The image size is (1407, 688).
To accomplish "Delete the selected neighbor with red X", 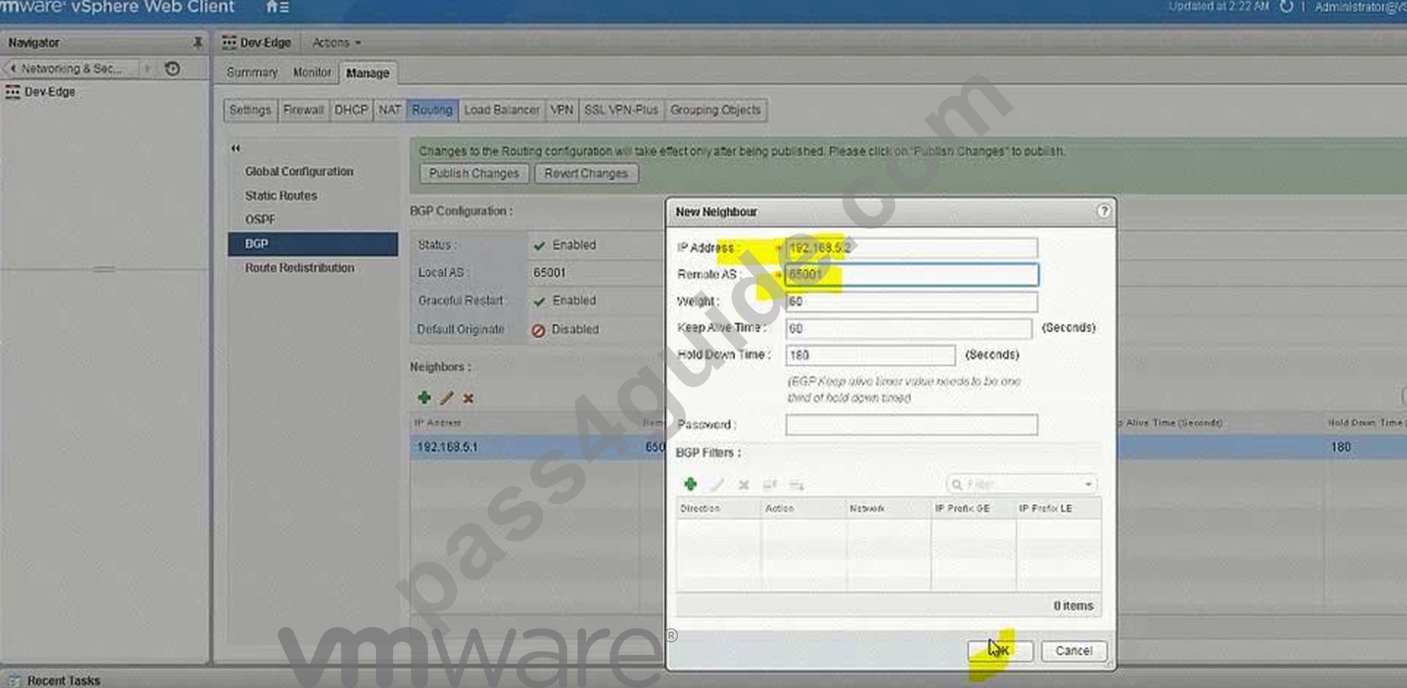I will [x=468, y=398].
